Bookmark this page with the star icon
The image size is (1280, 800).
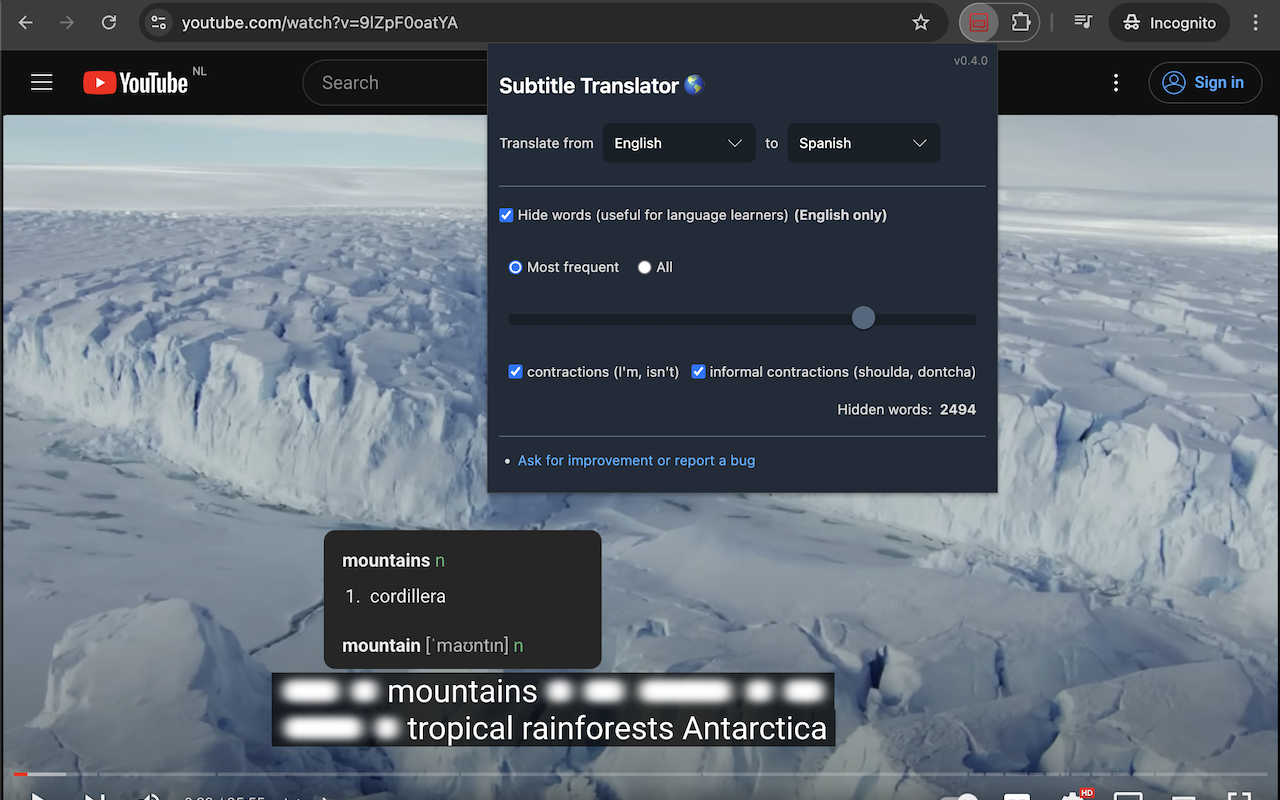pyautogui.click(x=921, y=23)
